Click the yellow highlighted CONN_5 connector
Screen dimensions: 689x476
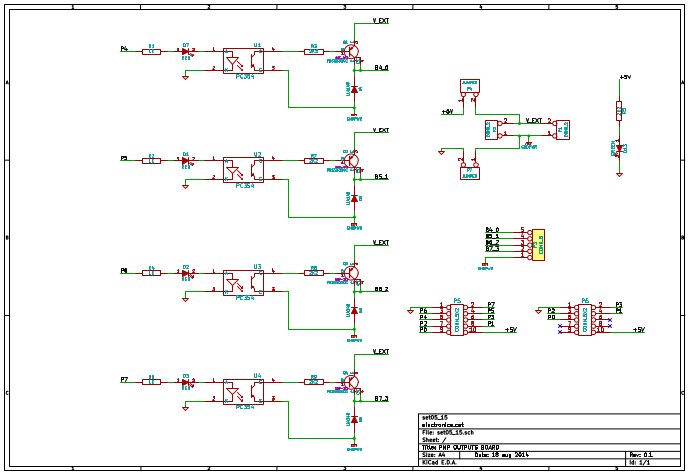(x=538, y=245)
